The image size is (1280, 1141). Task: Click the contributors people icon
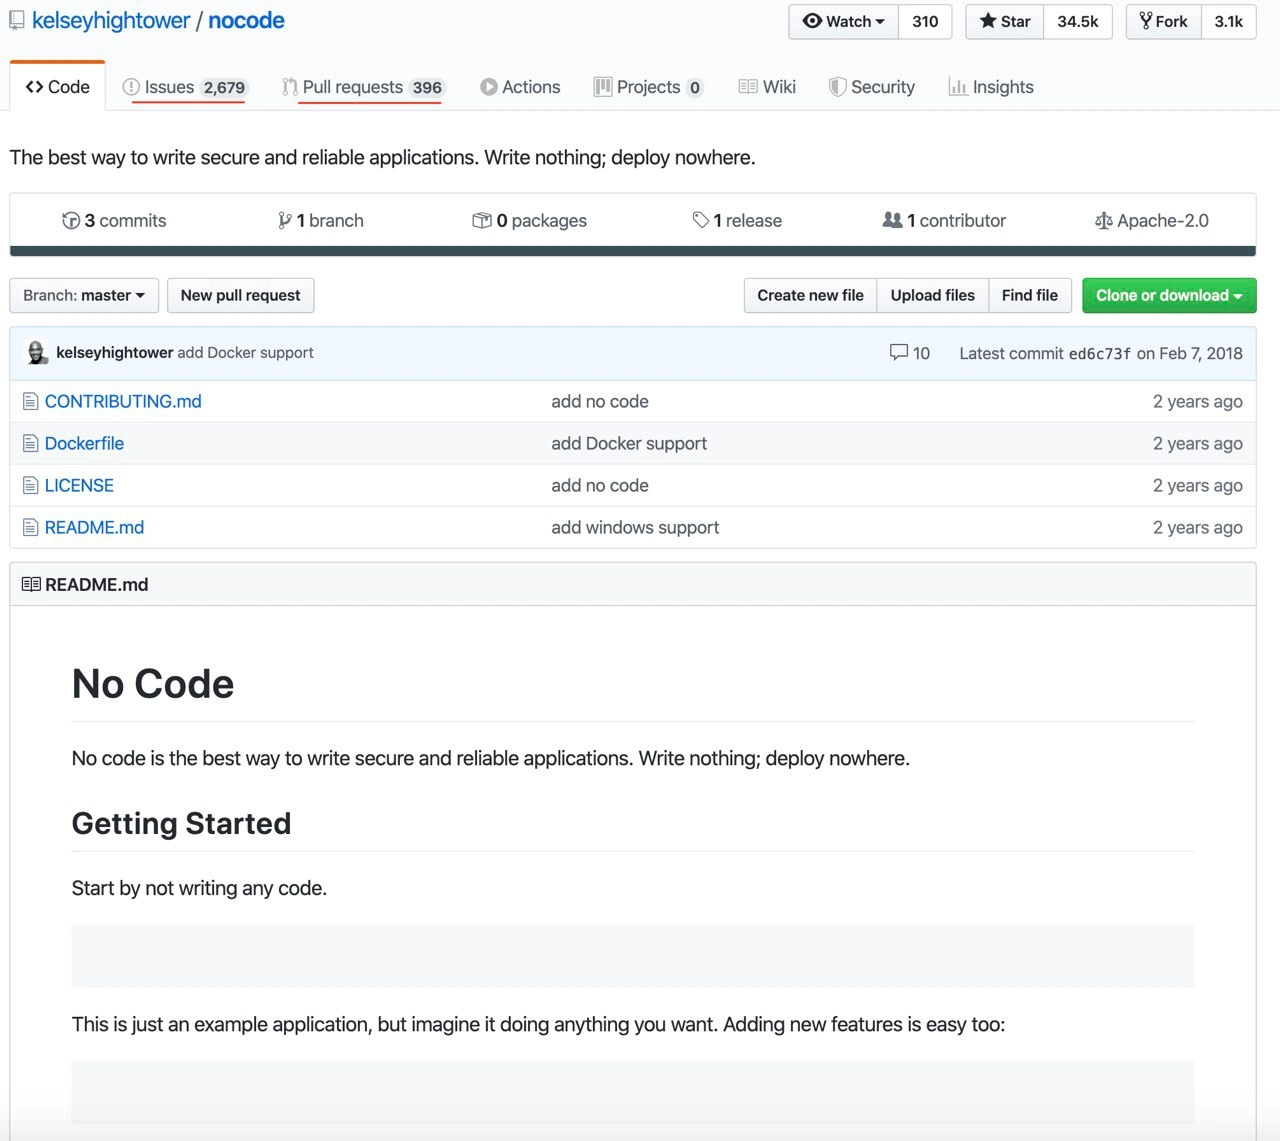tap(892, 220)
